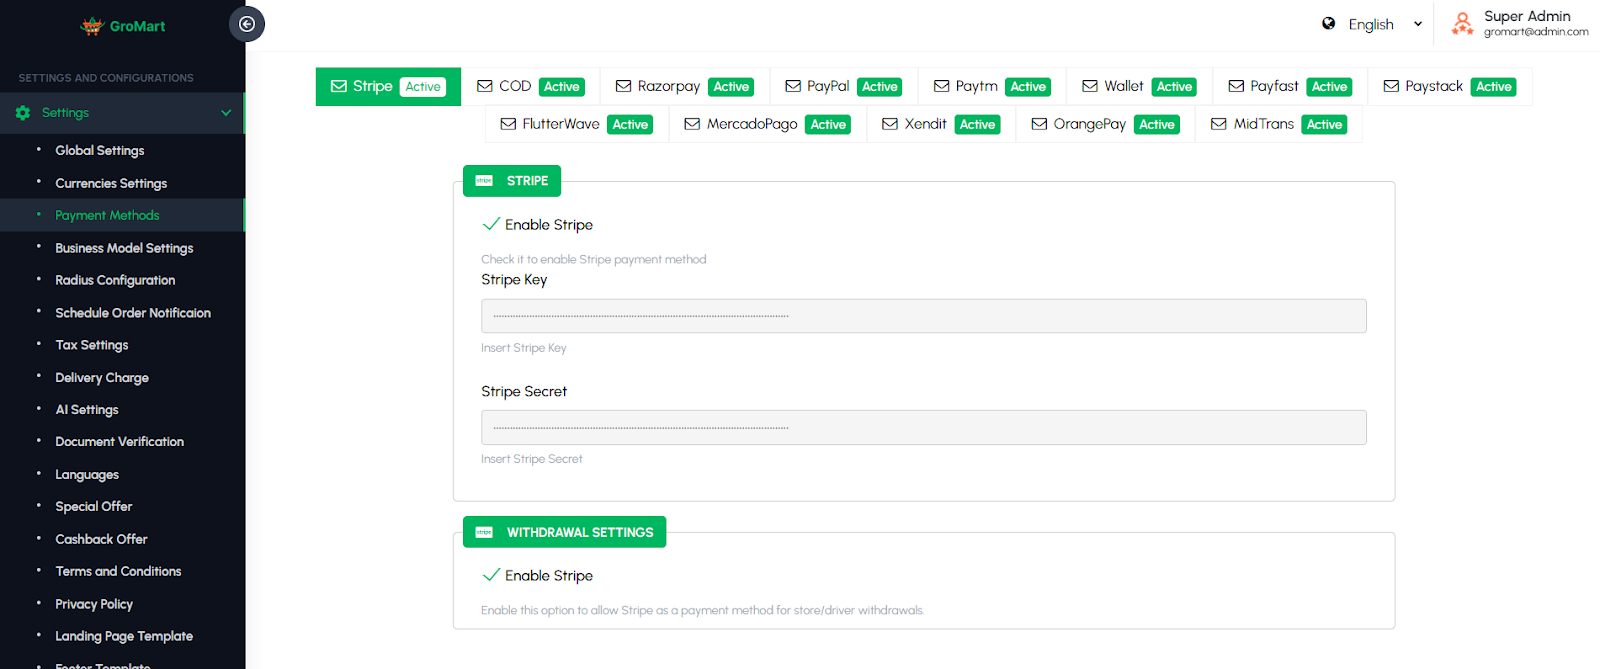Click the GroMart logo icon
The image size is (1600, 669).
[92, 26]
